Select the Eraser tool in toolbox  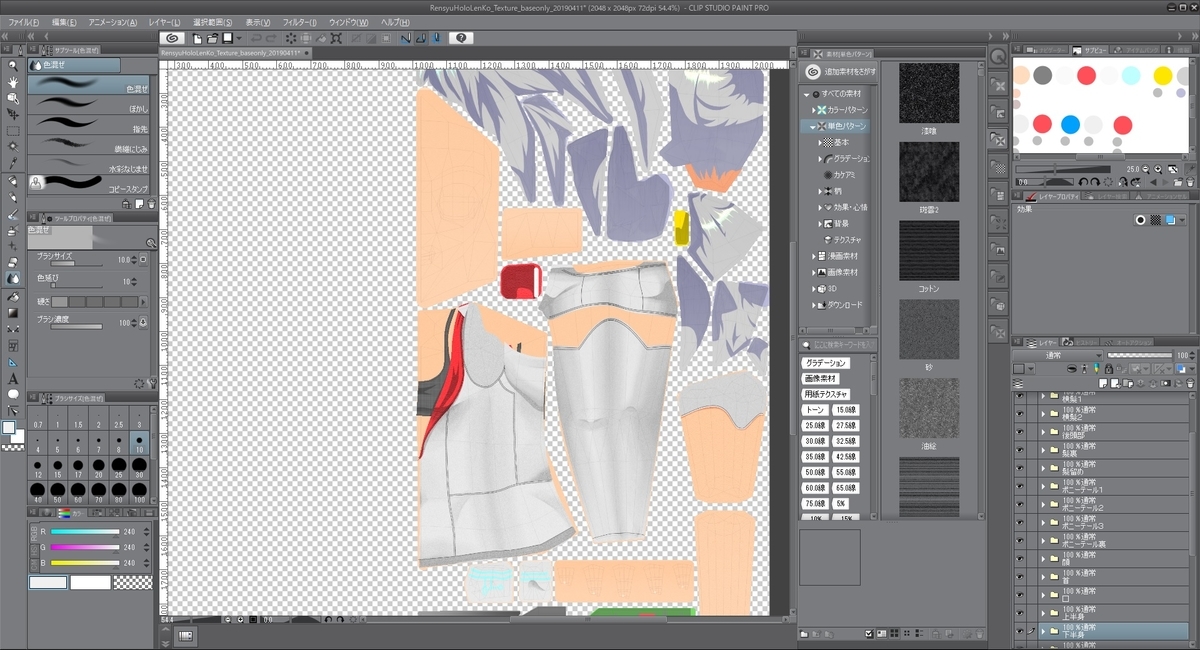click(x=13, y=261)
